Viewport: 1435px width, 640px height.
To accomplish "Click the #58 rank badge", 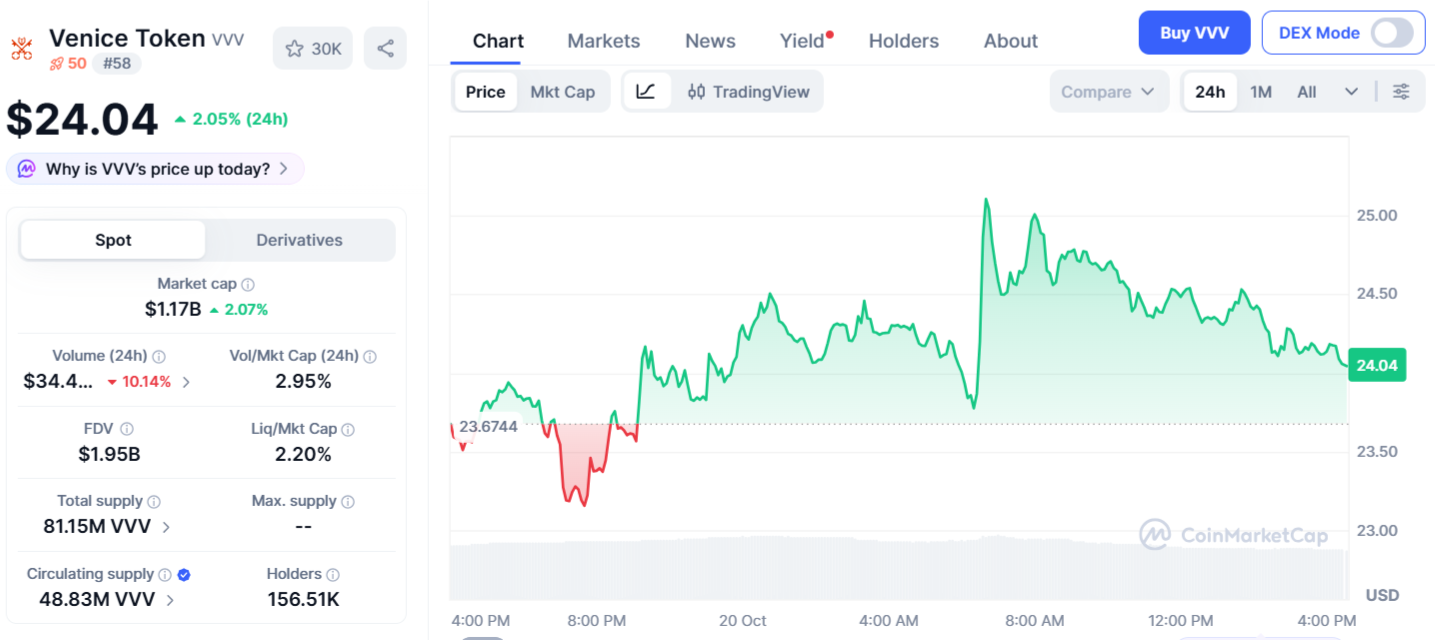I will 117,64.
